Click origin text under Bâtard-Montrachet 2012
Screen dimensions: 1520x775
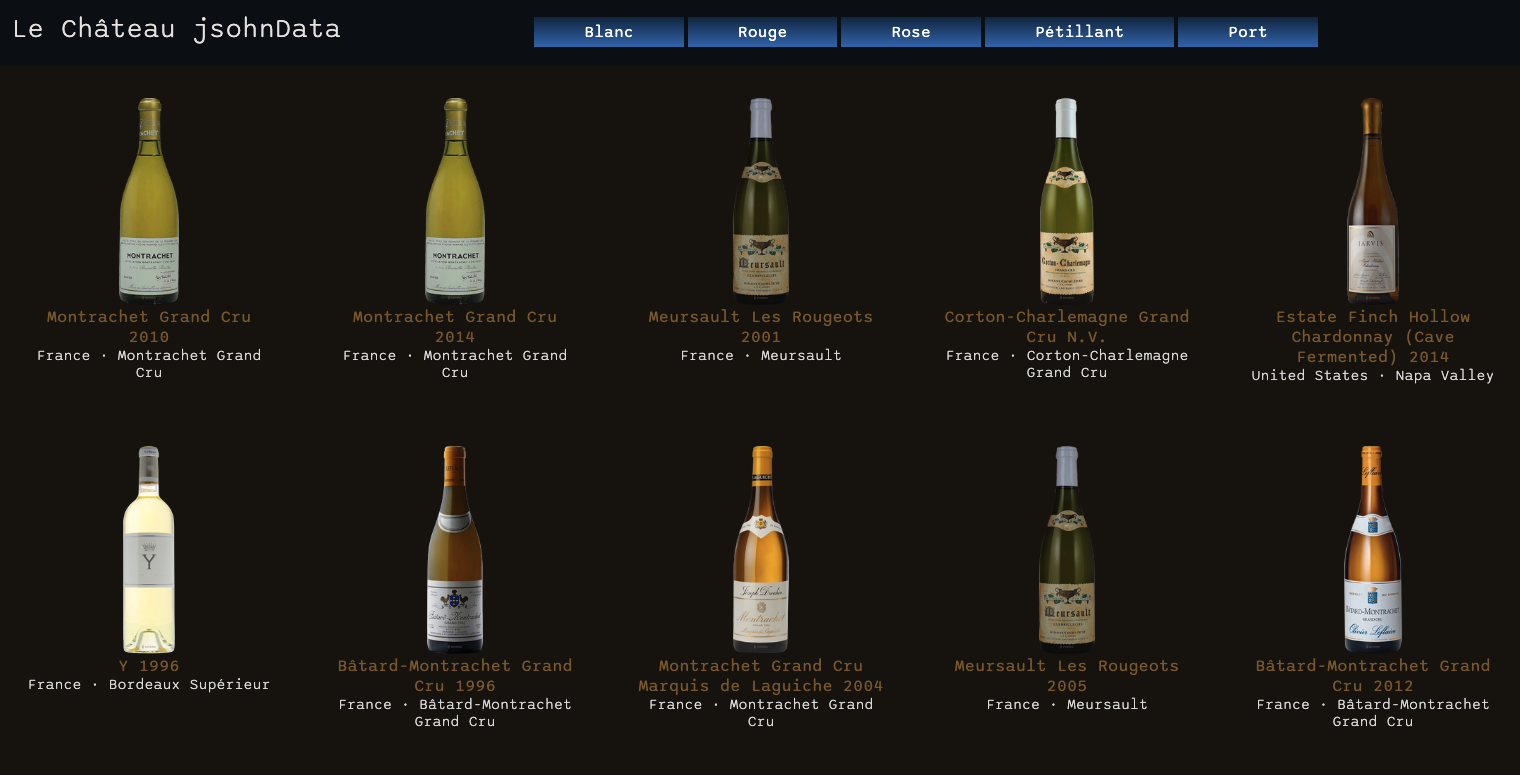1372,713
